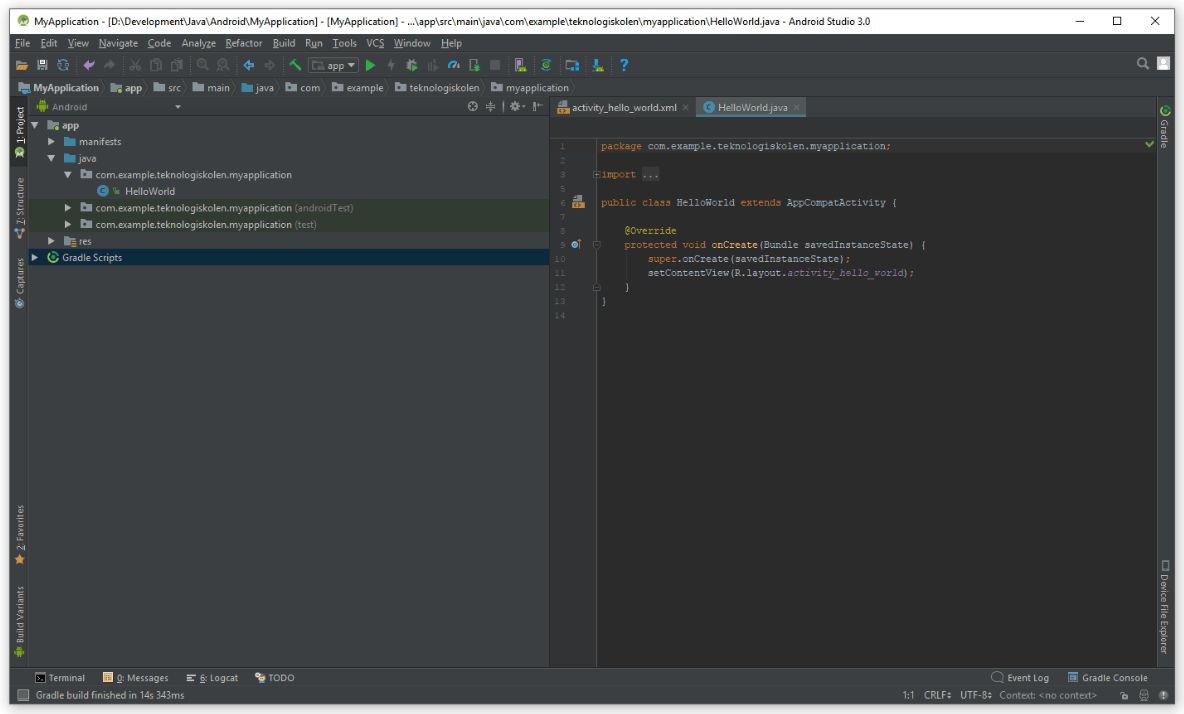Click Attach debugger to process icon

click(474, 66)
